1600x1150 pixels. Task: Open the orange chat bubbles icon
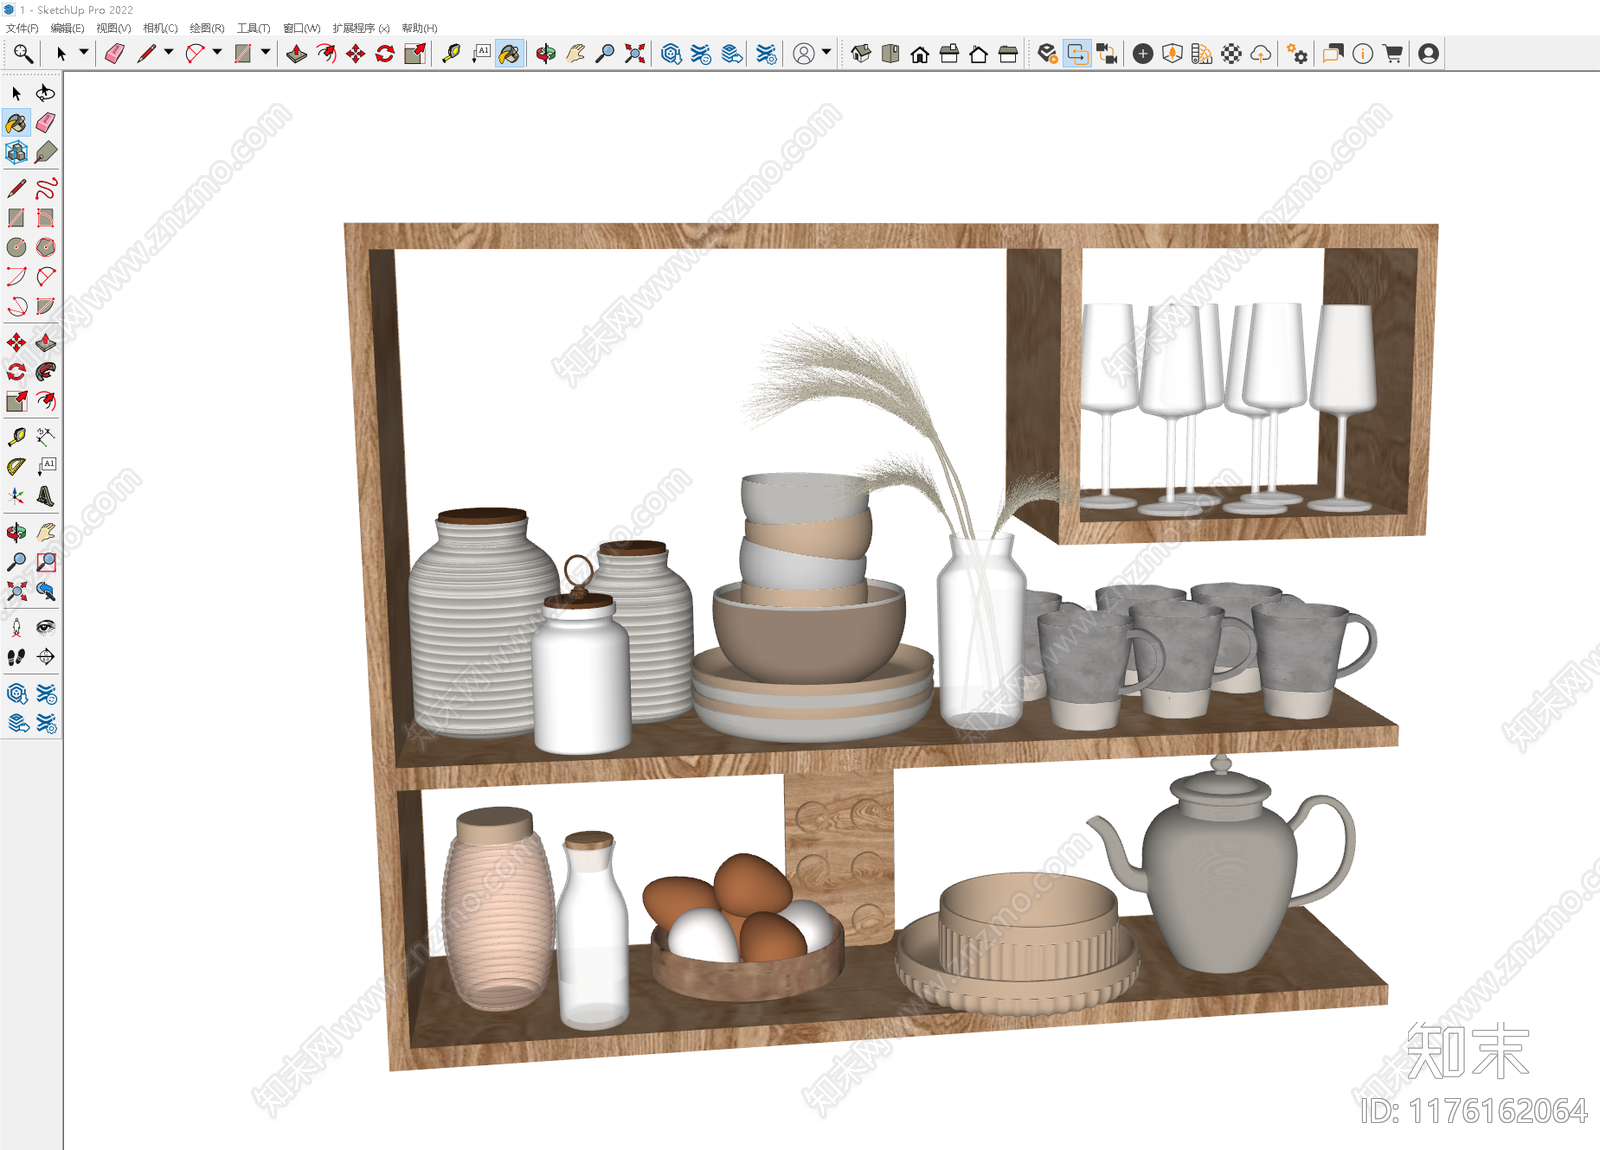click(x=1333, y=54)
